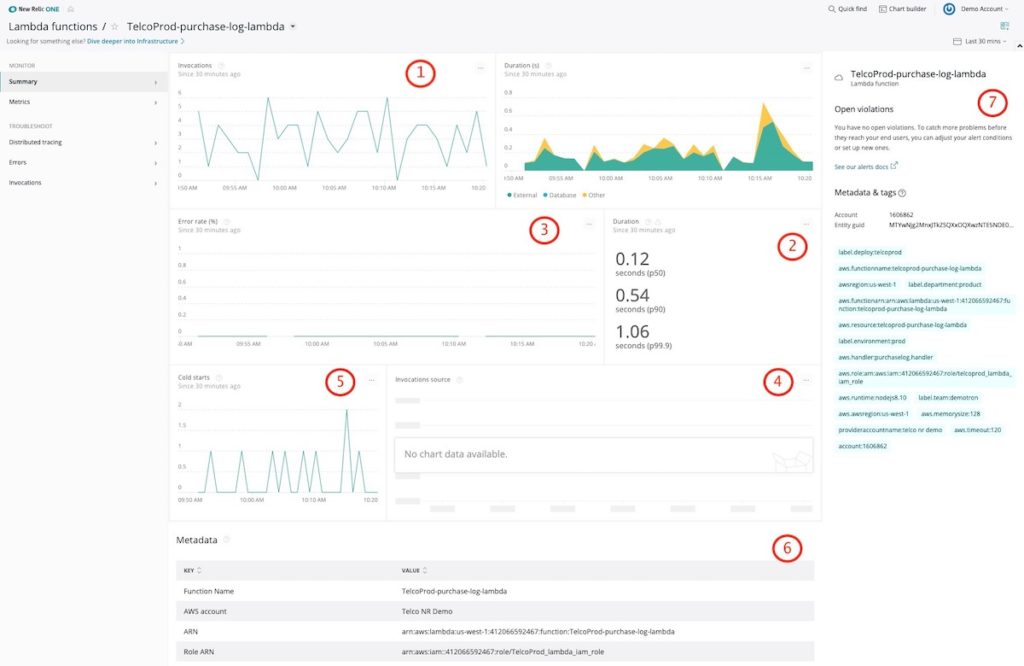Sort the Metadata table by KEY column
This screenshot has height=666, width=1024.
pyautogui.click(x=192, y=571)
